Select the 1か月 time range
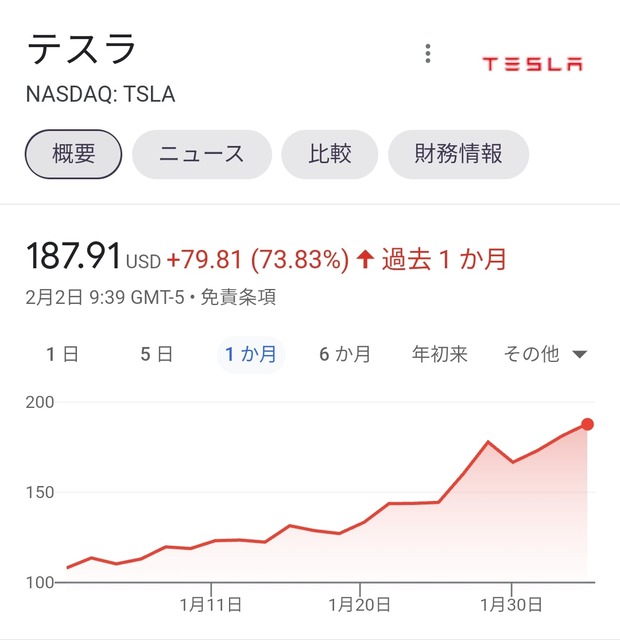This screenshot has width=620, height=640. click(x=251, y=354)
